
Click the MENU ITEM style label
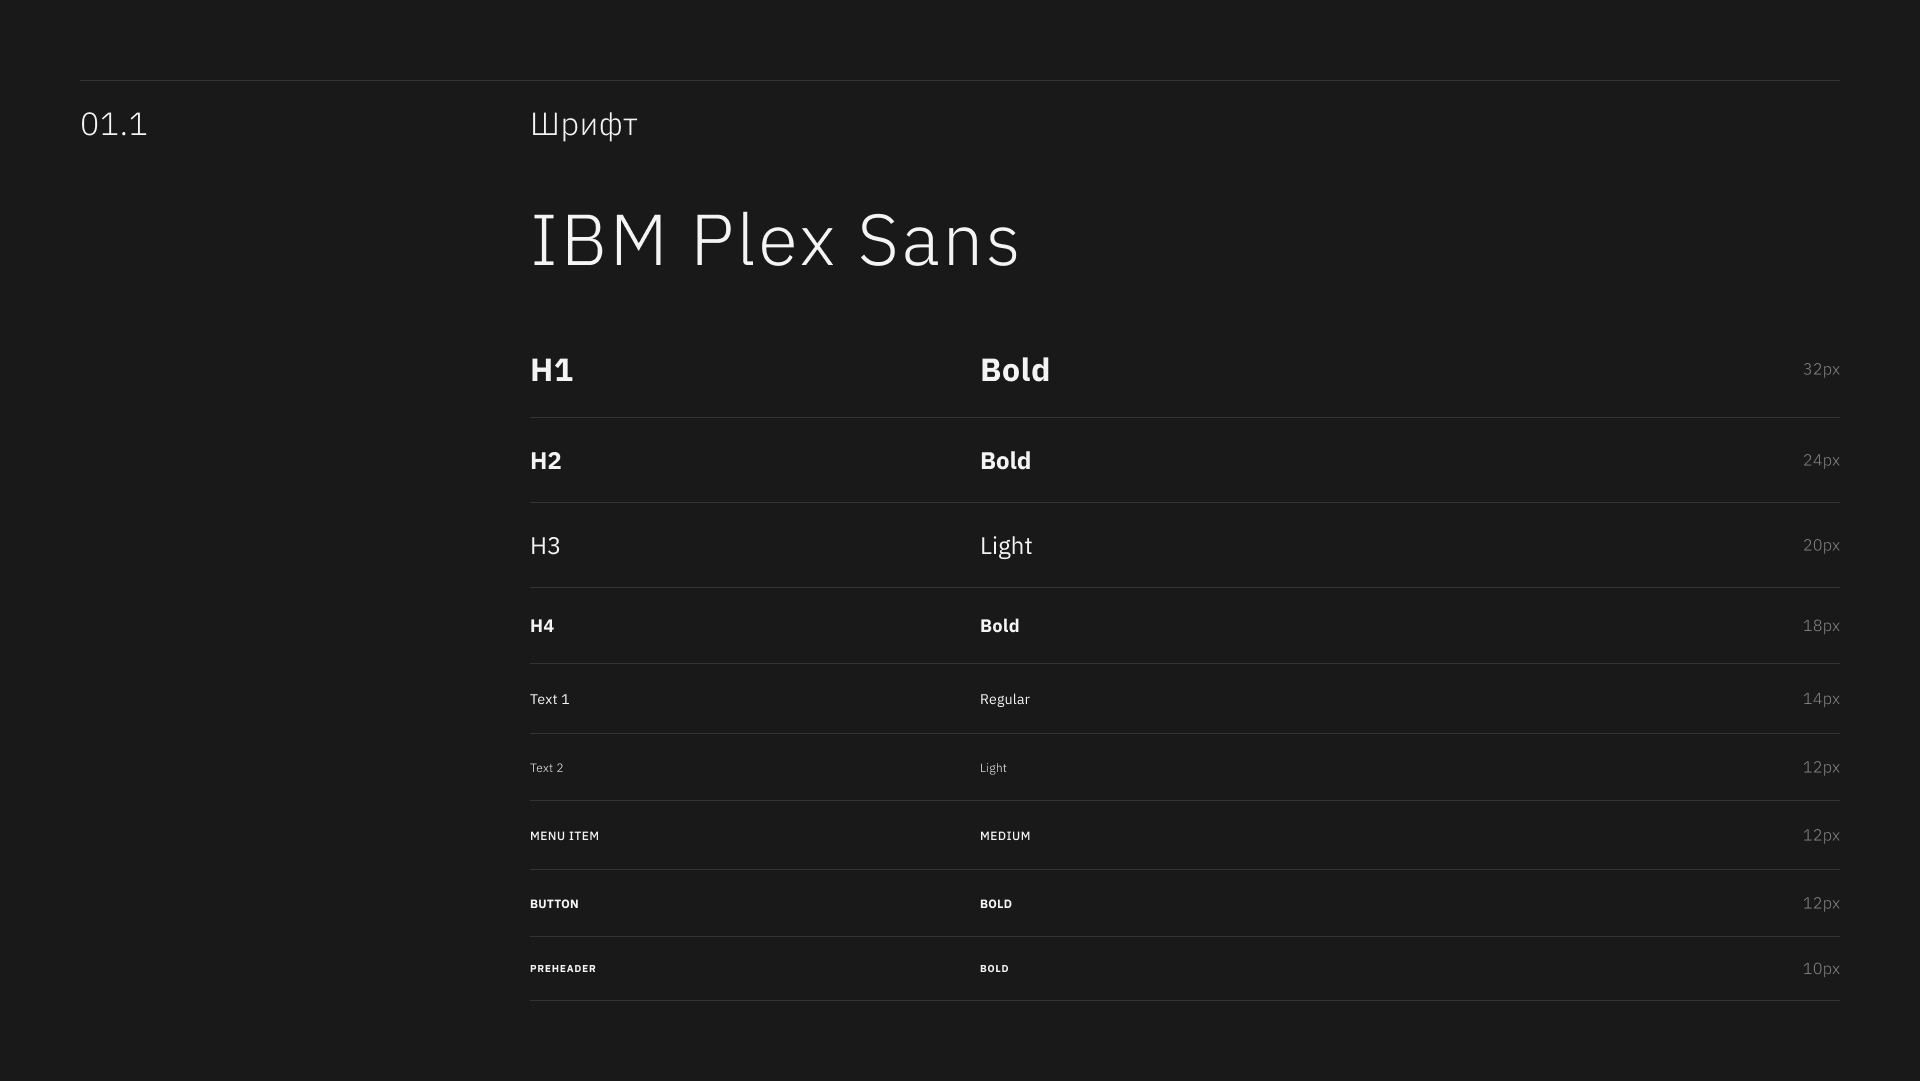[x=564, y=836]
